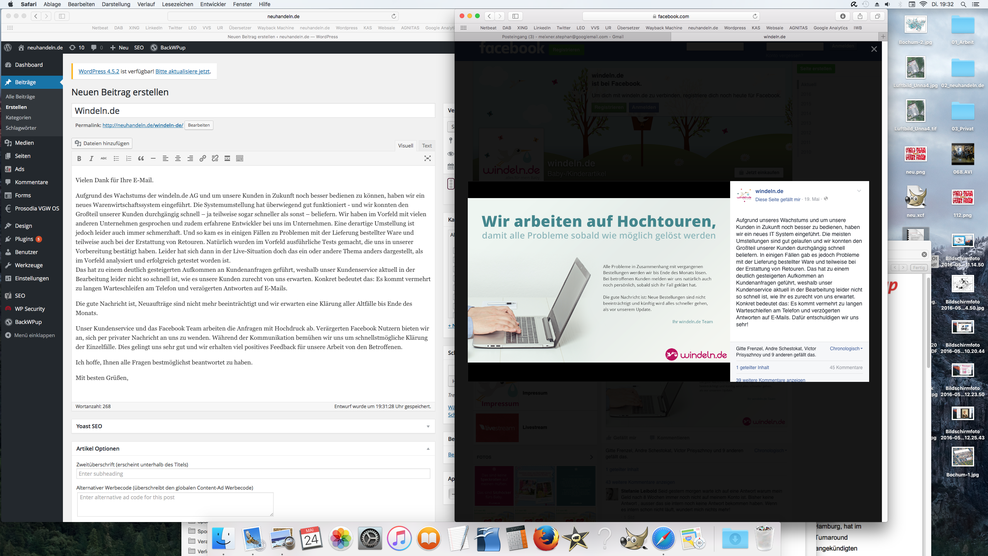The width and height of the screenshot is (988, 556).
Task: Open the post options arrow next to windeln.de
Action: click(x=858, y=191)
